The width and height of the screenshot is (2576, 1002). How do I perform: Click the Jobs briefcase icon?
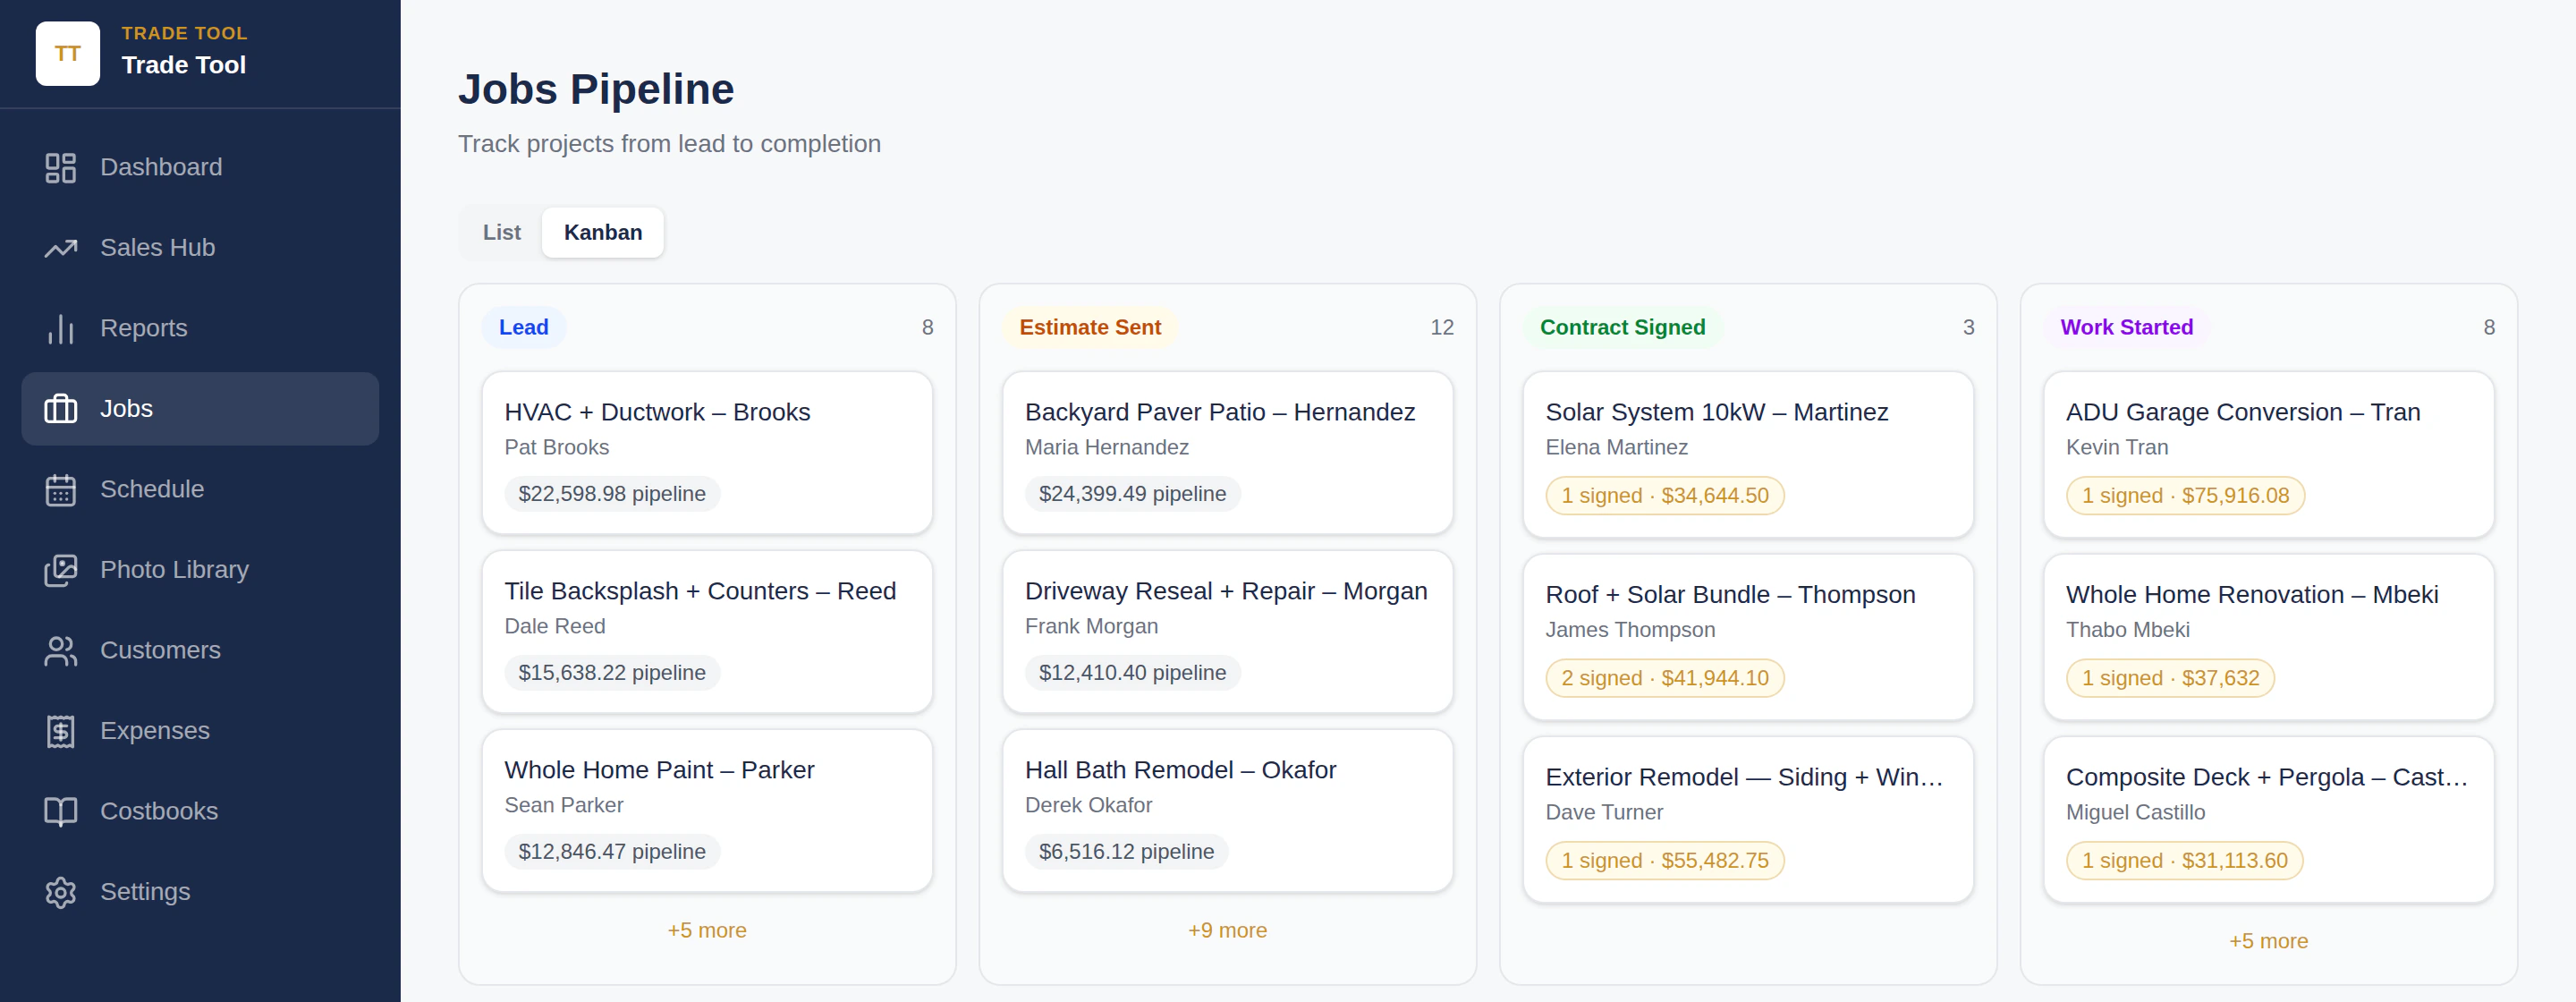(60, 409)
